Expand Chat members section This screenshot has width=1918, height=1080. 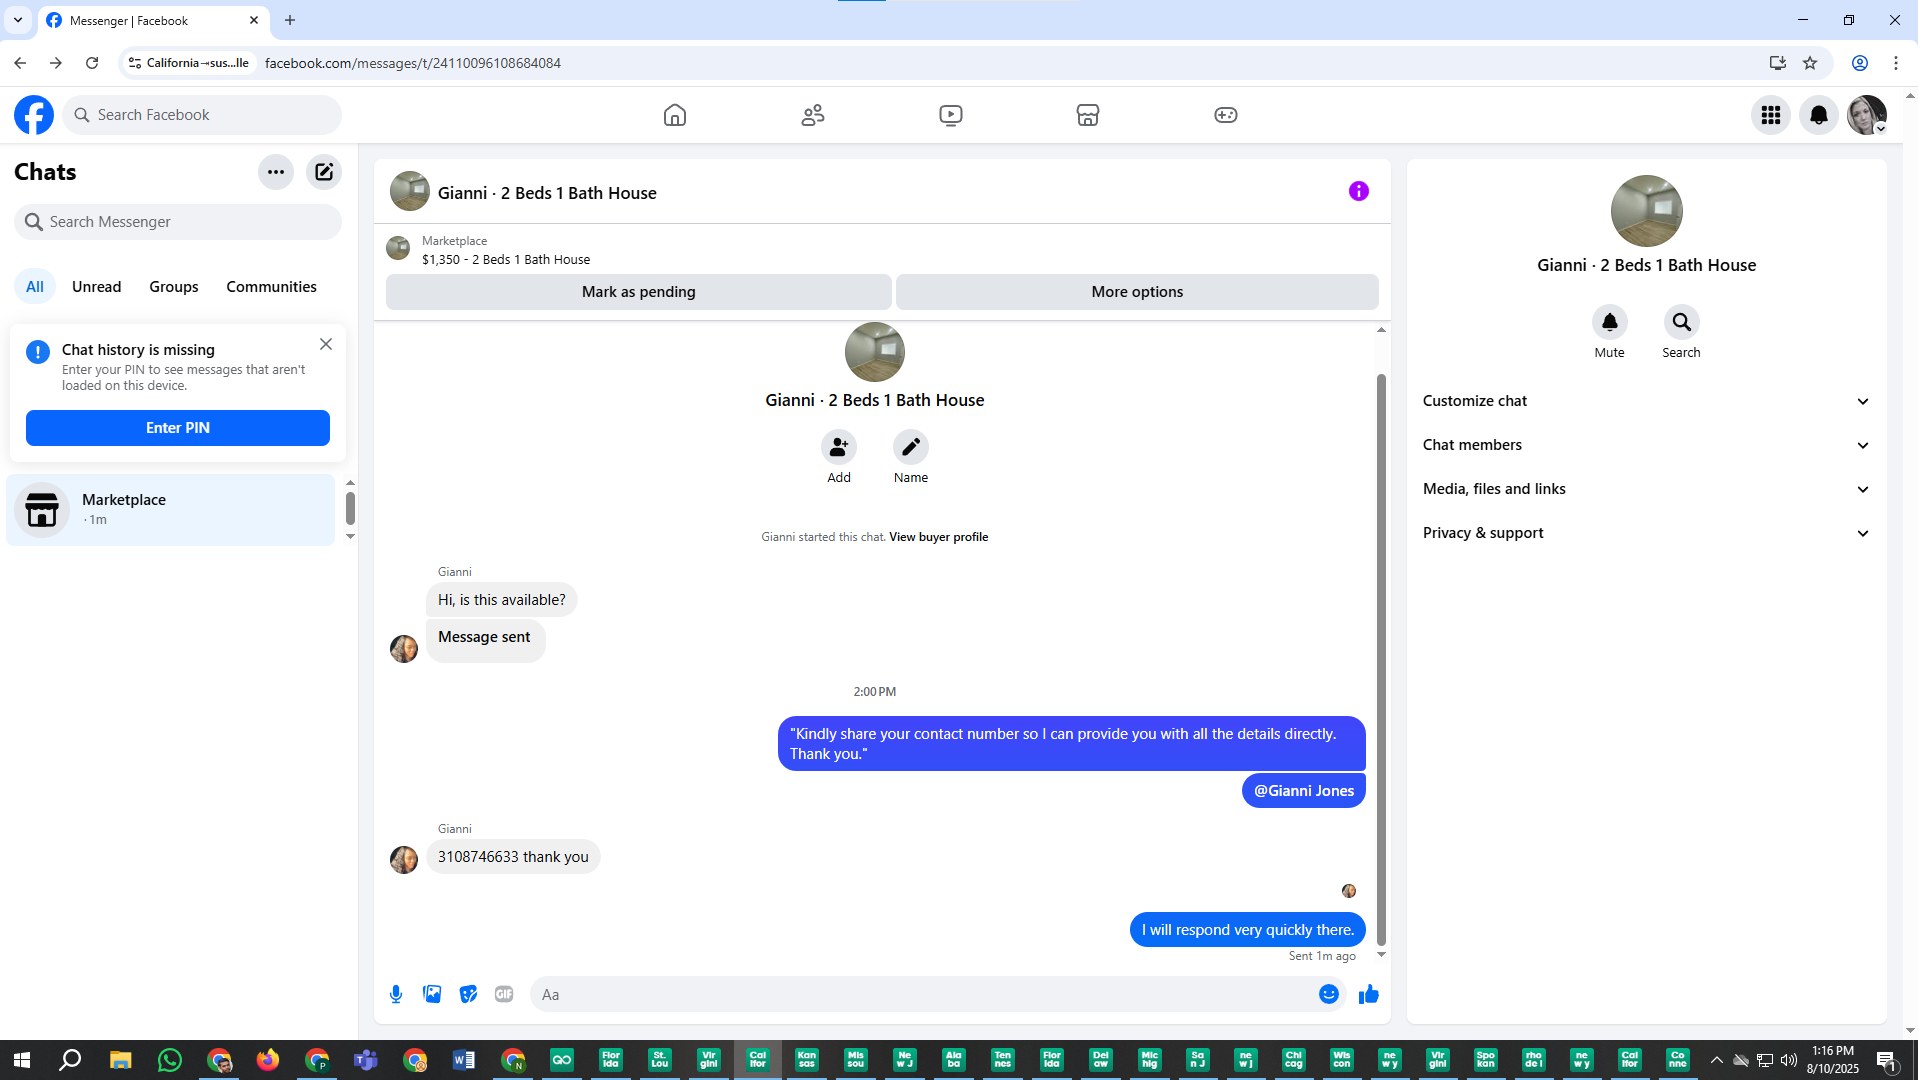pyautogui.click(x=1647, y=445)
